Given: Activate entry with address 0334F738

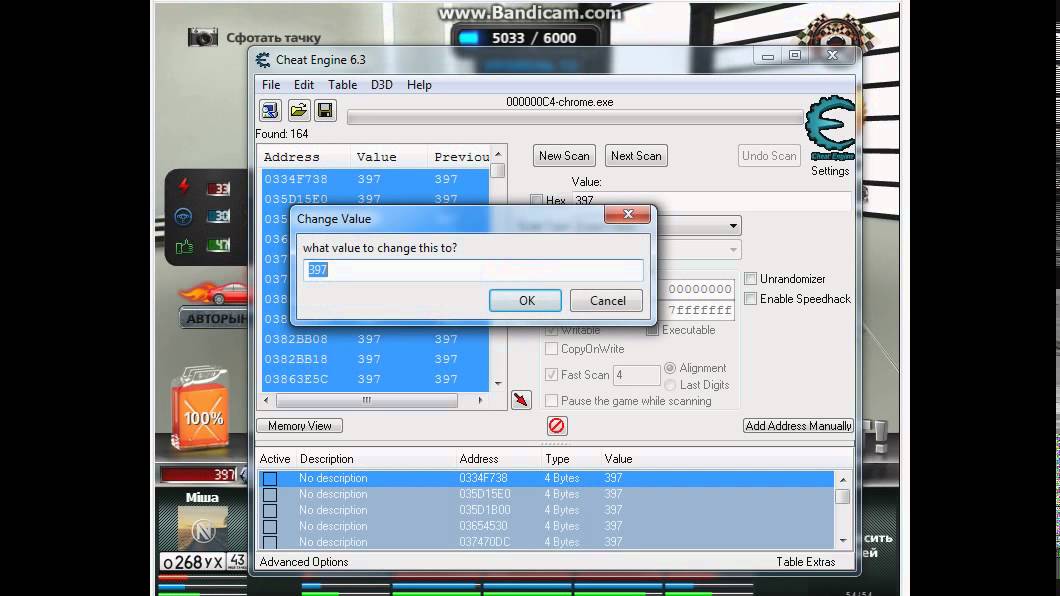Looking at the screenshot, I should click(x=270, y=478).
